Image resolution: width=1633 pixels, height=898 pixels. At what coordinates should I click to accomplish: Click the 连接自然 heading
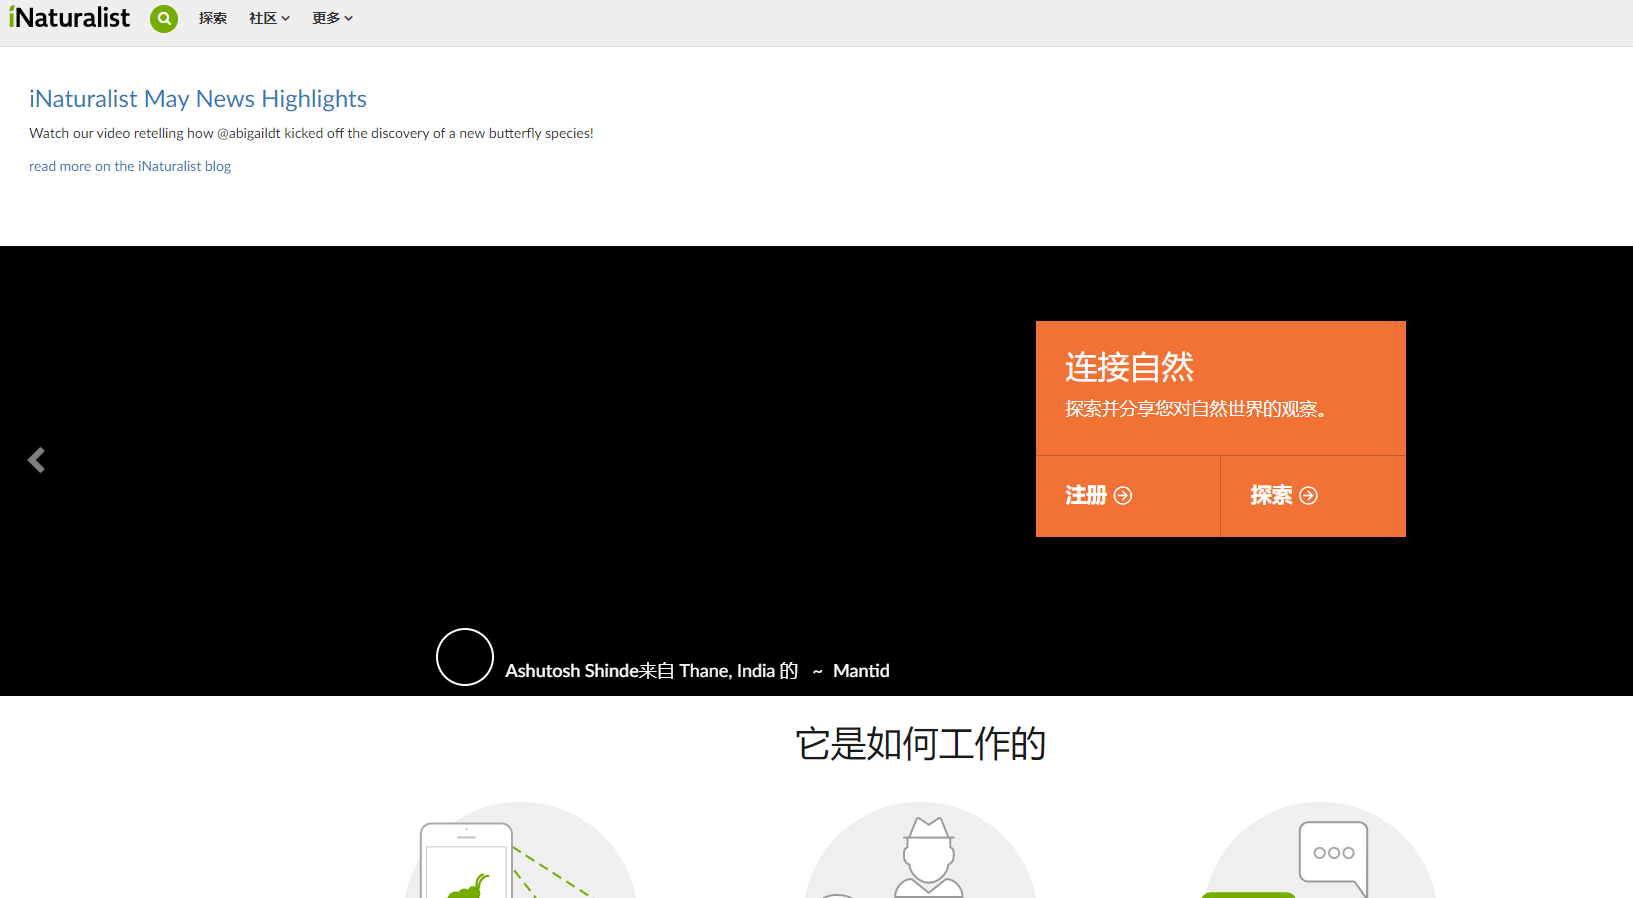[1129, 367]
